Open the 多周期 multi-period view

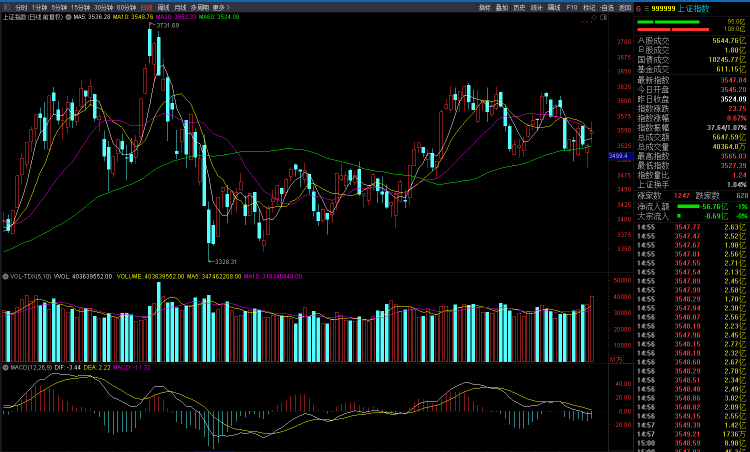(199, 8)
